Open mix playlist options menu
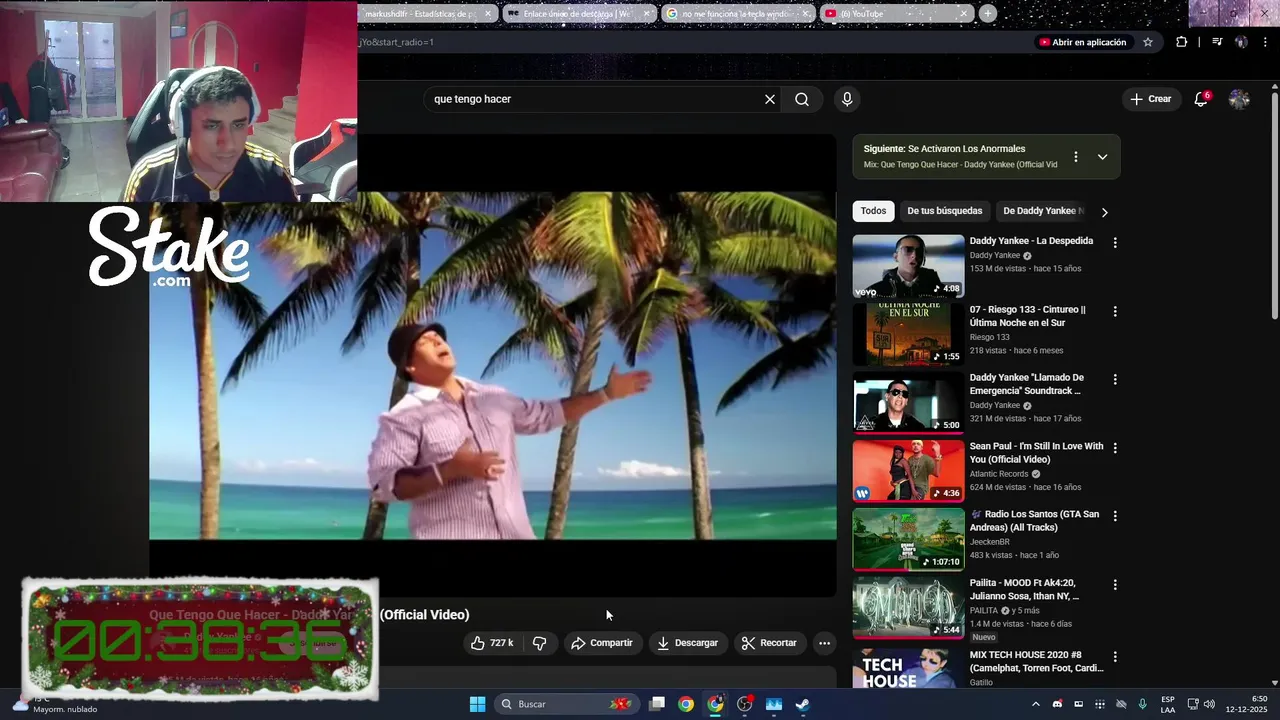 [x=1076, y=157]
